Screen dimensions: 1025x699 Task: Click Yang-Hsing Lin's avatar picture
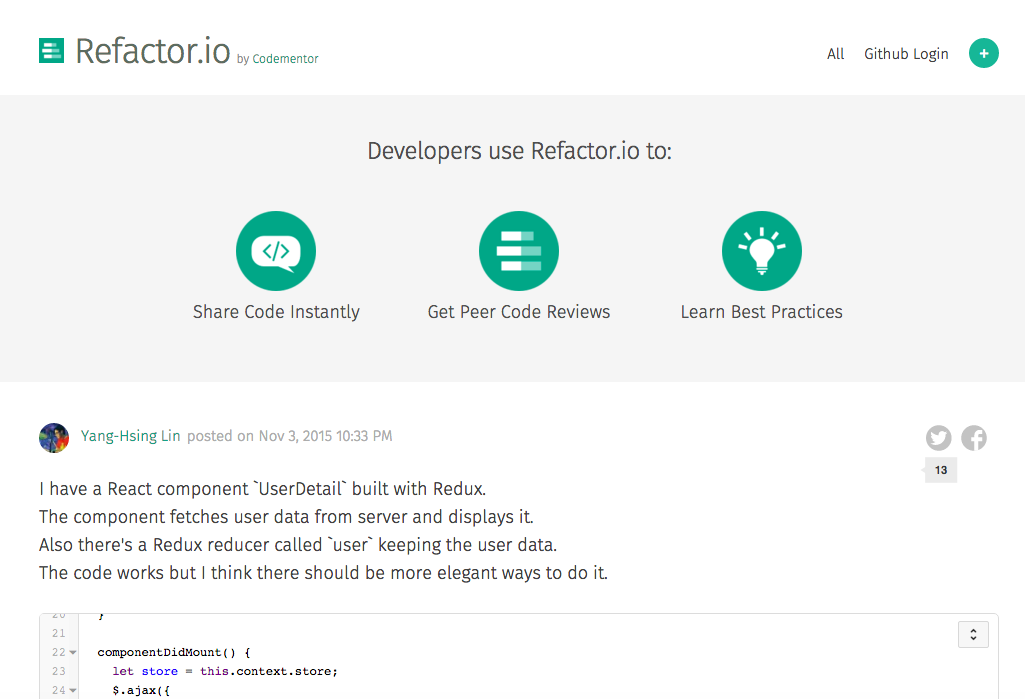tap(54, 437)
